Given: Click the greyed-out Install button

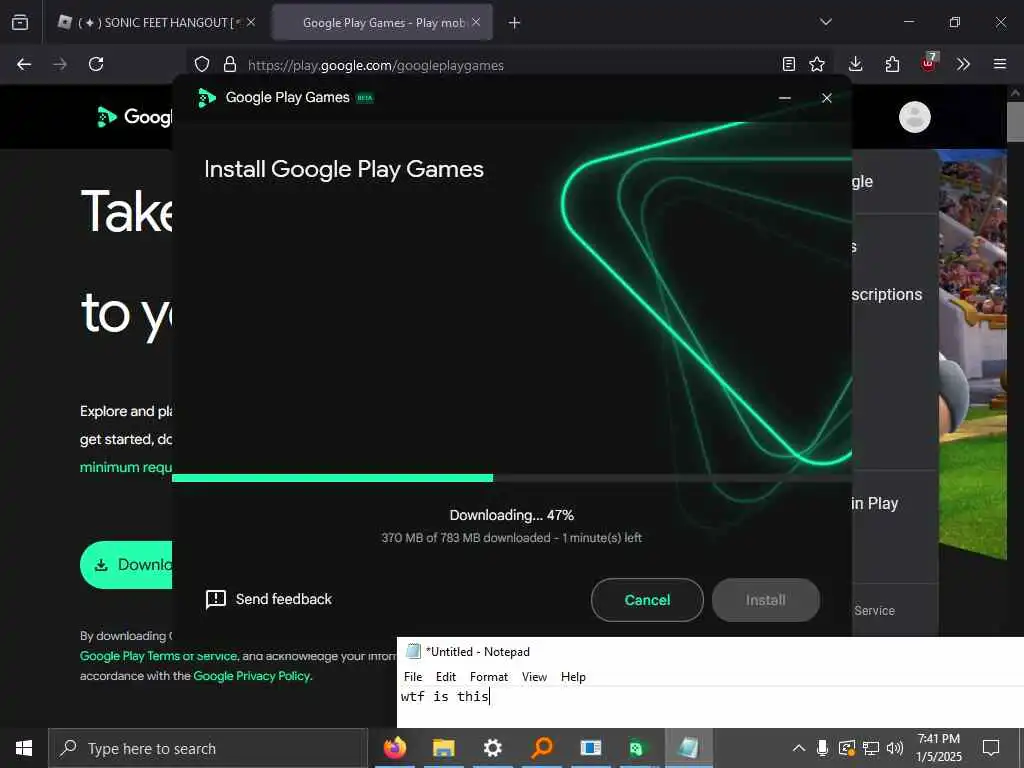Looking at the screenshot, I should 765,600.
